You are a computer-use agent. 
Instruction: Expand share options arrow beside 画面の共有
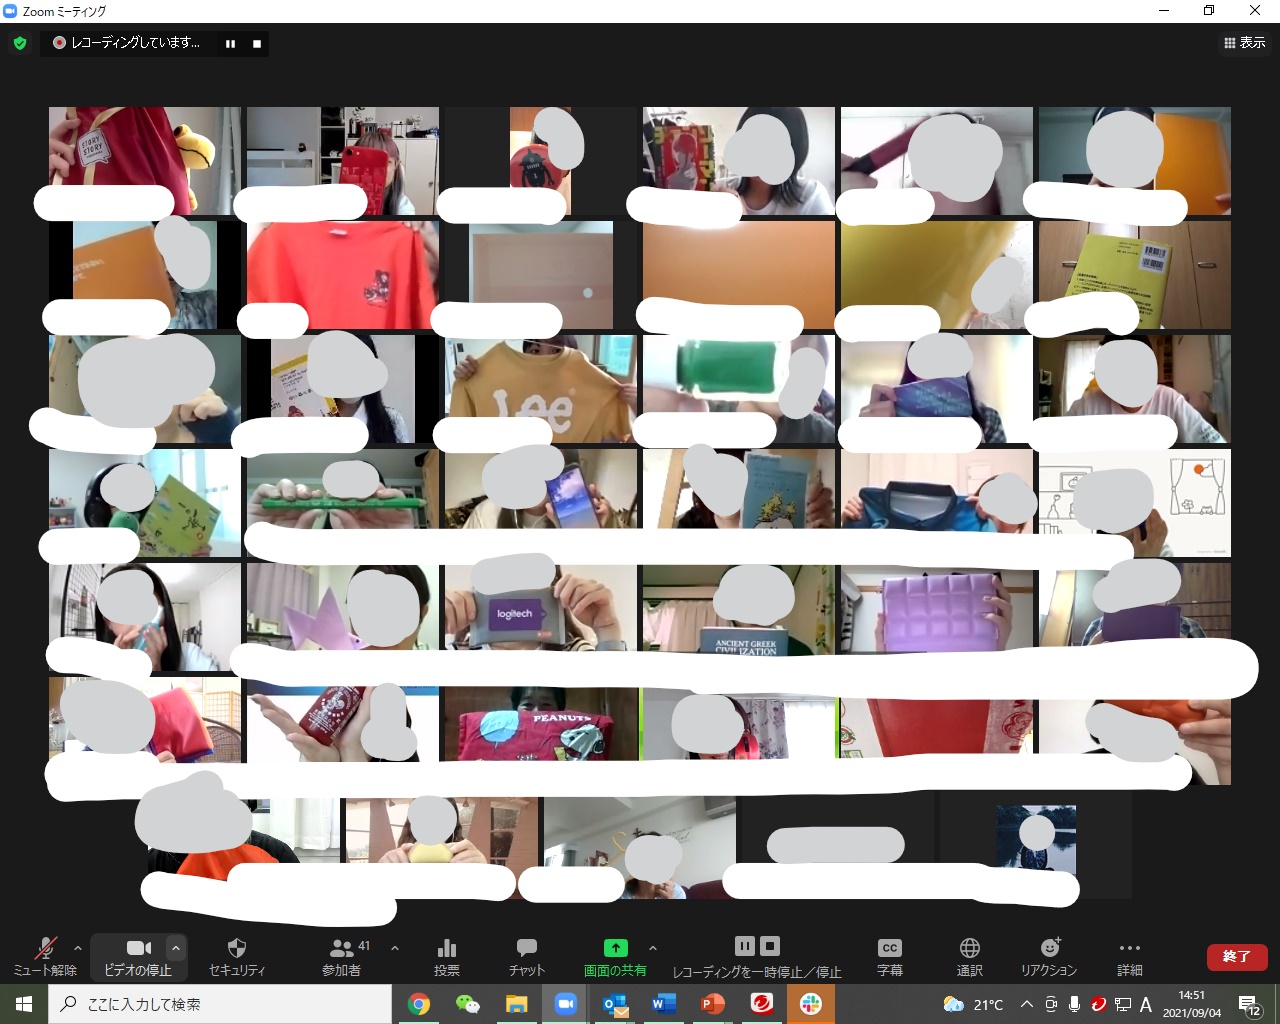(x=653, y=948)
